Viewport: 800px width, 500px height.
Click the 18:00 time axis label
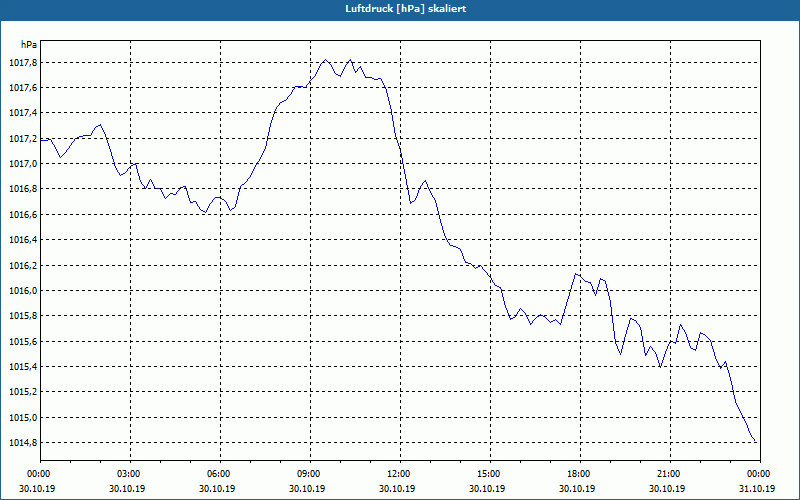(579, 474)
